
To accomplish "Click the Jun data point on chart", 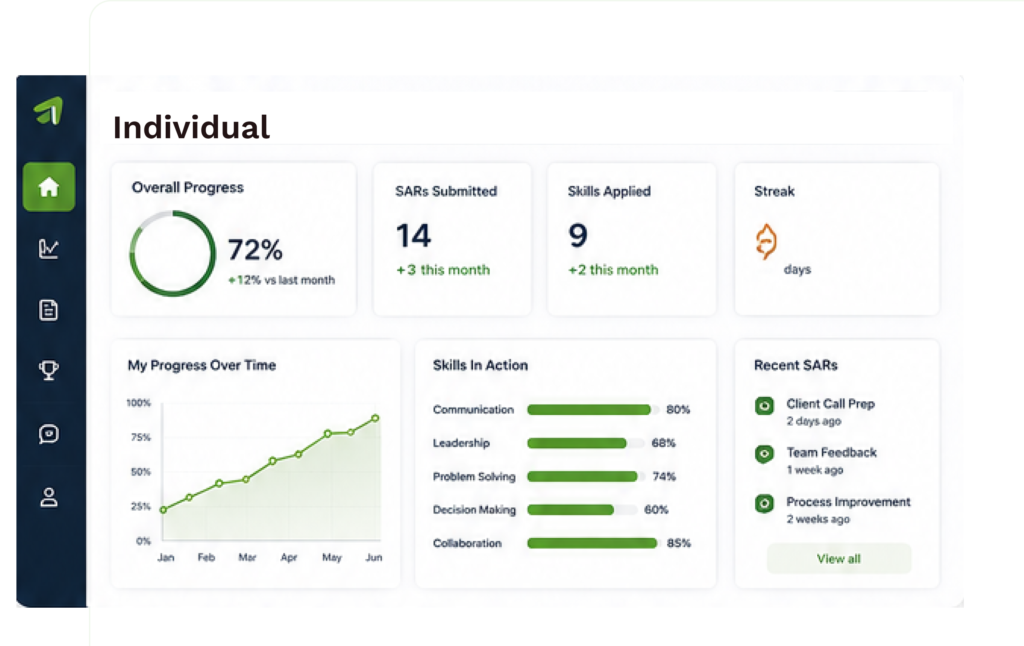I will 375,418.
